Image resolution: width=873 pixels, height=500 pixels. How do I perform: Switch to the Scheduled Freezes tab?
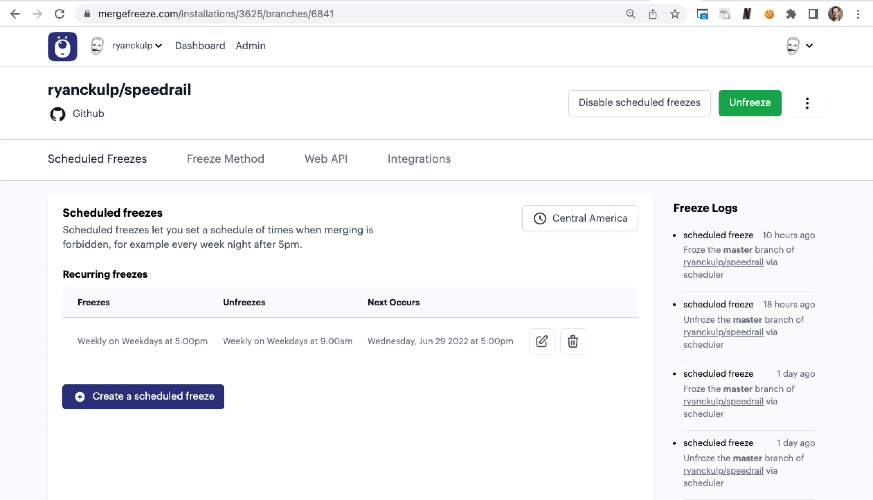tap(97, 159)
